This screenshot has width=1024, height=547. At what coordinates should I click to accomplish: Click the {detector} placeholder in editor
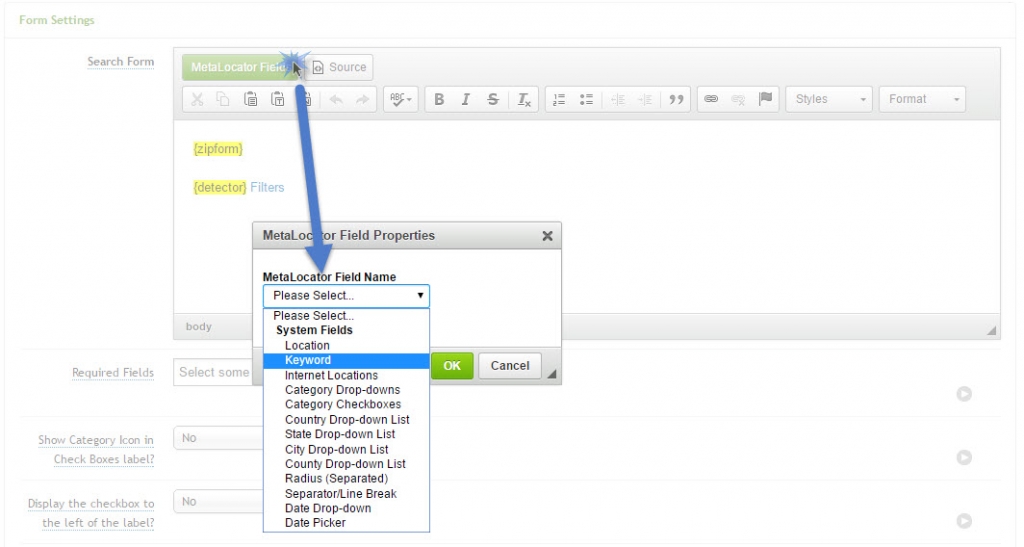220,187
